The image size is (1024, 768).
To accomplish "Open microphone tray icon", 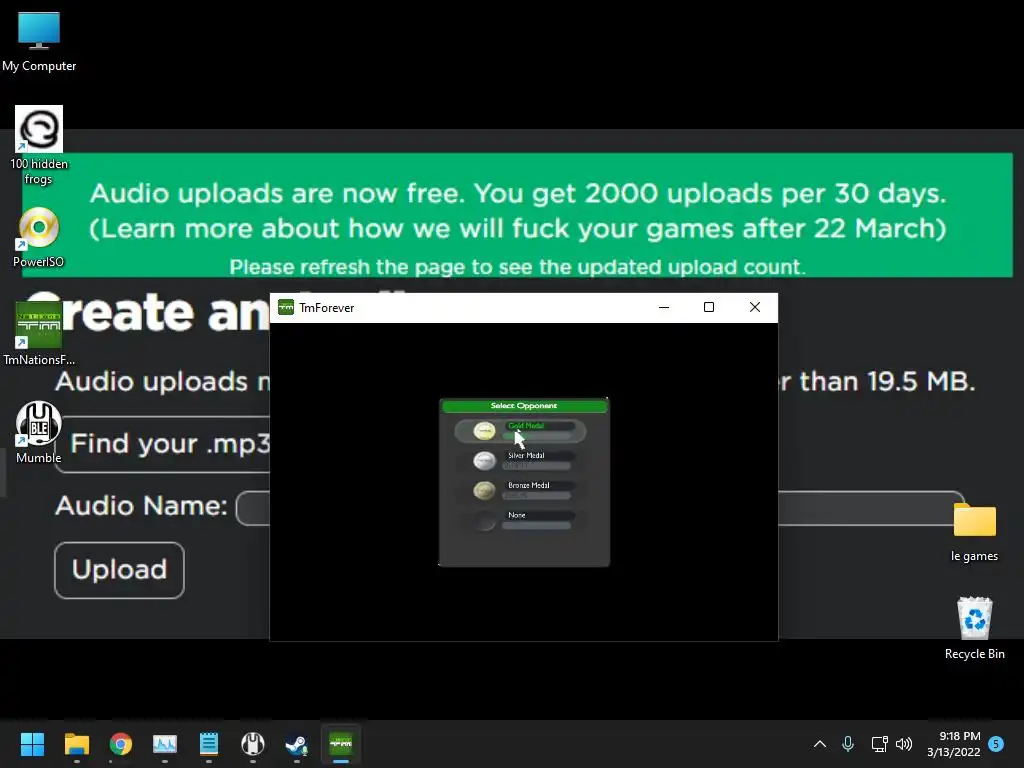I will [x=848, y=744].
